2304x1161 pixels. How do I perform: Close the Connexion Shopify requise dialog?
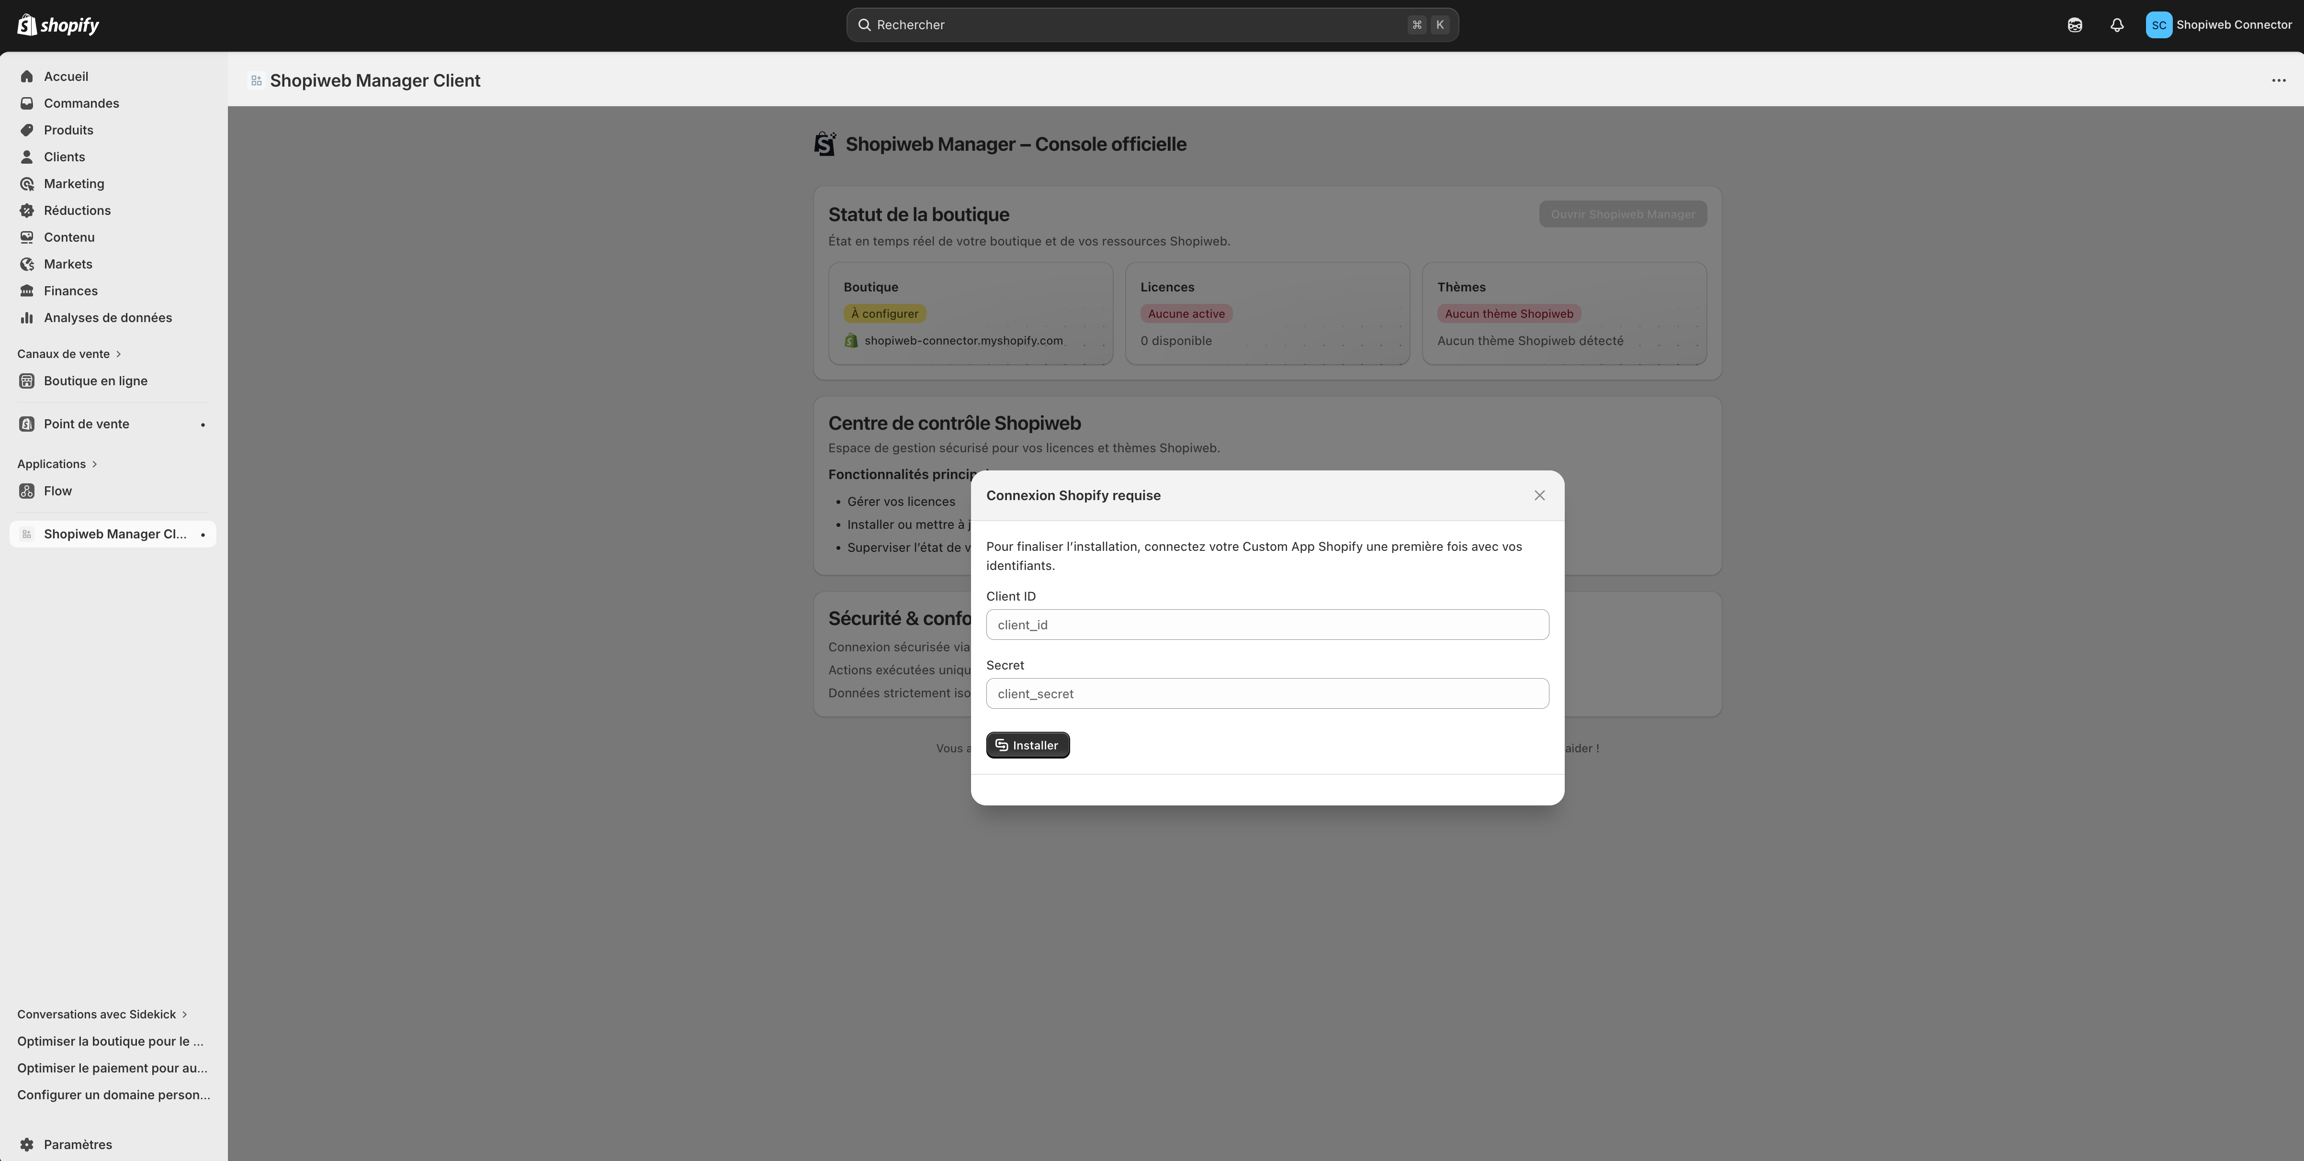click(x=1539, y=495)
